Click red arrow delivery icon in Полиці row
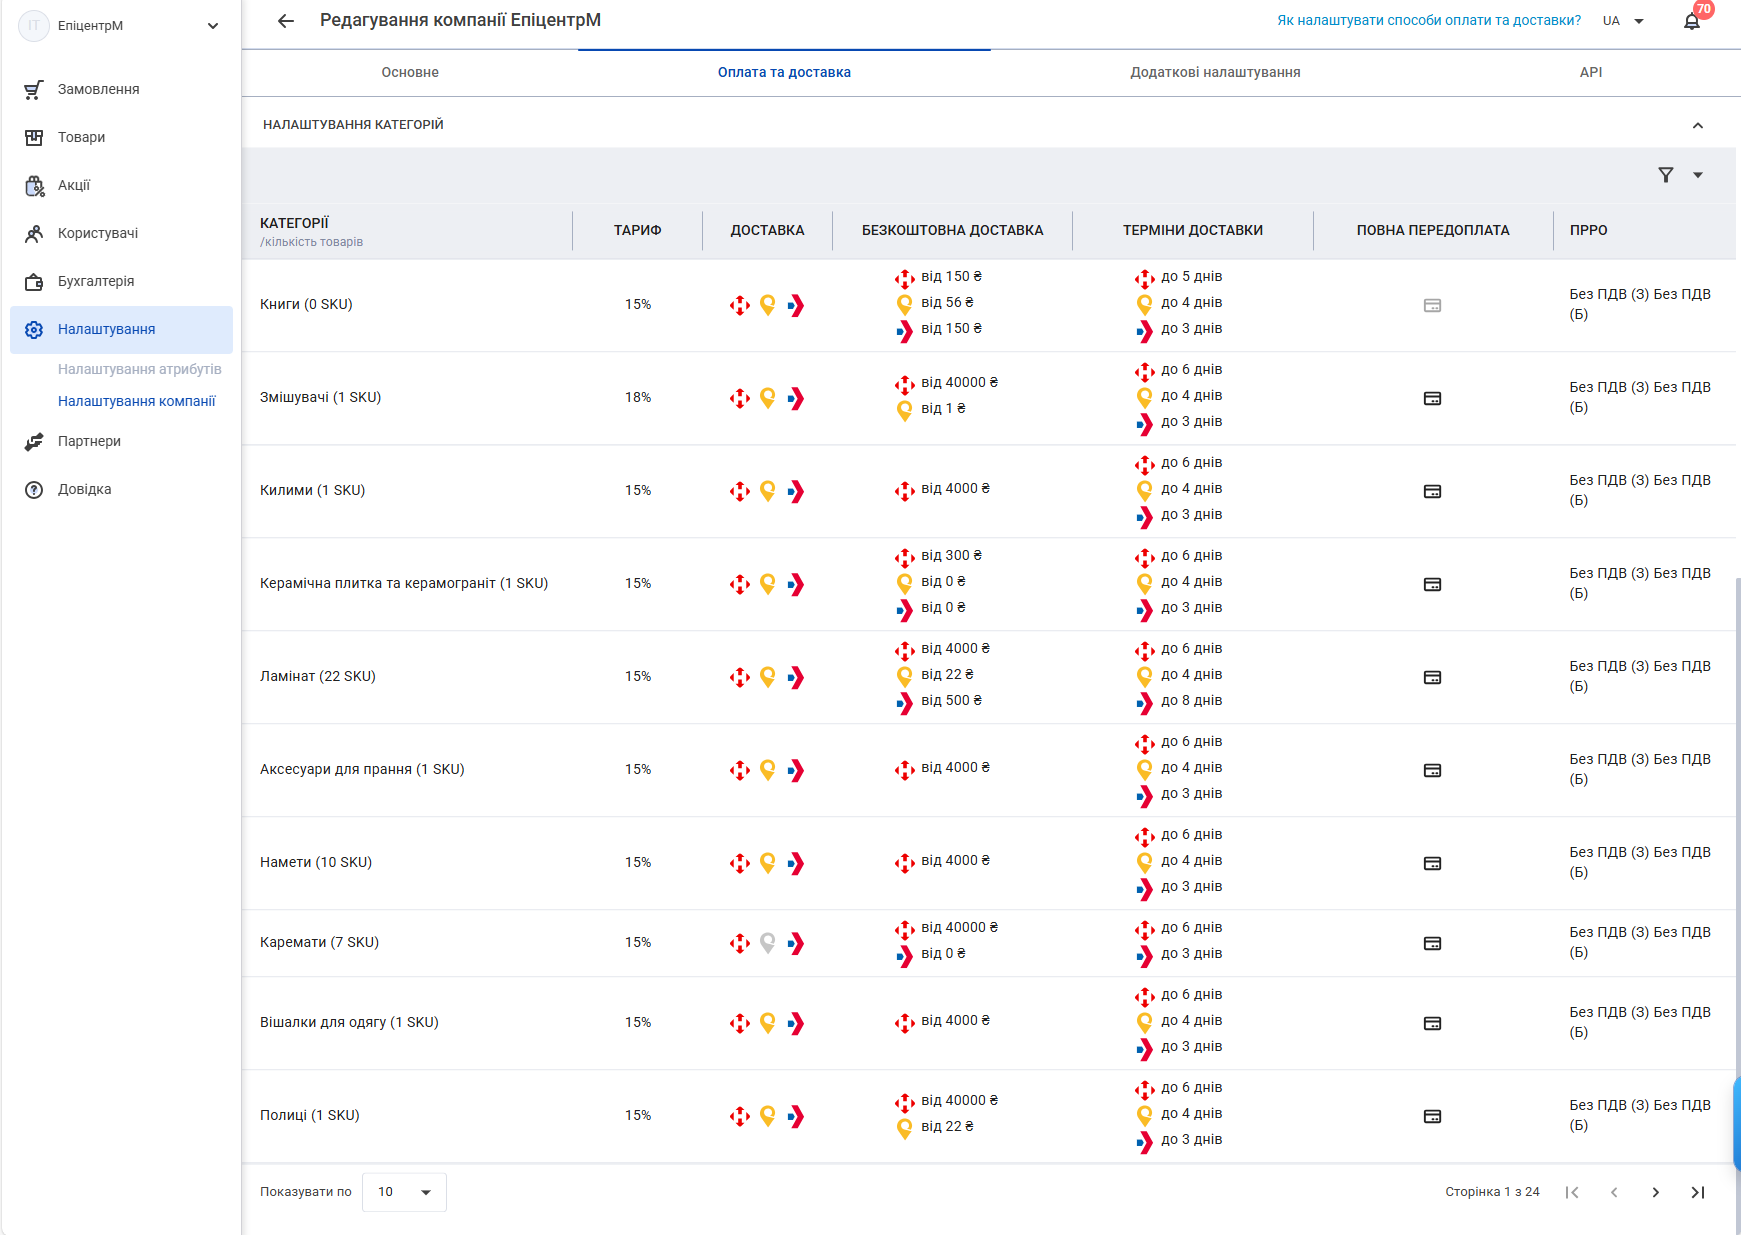 click(796, 1116)
